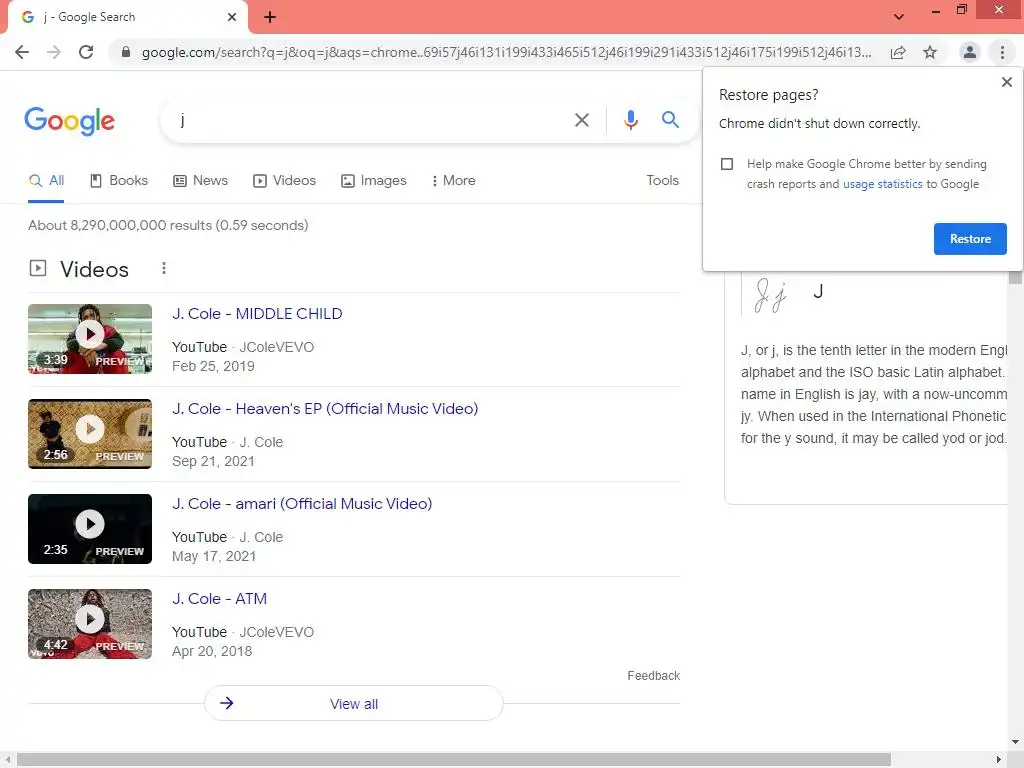Image resolution: width=1024 pixels, height=768 pixels.
Task: Click the vertical scrollbar down arrow
Action: pyautogui.click(x=1015, y=743)
